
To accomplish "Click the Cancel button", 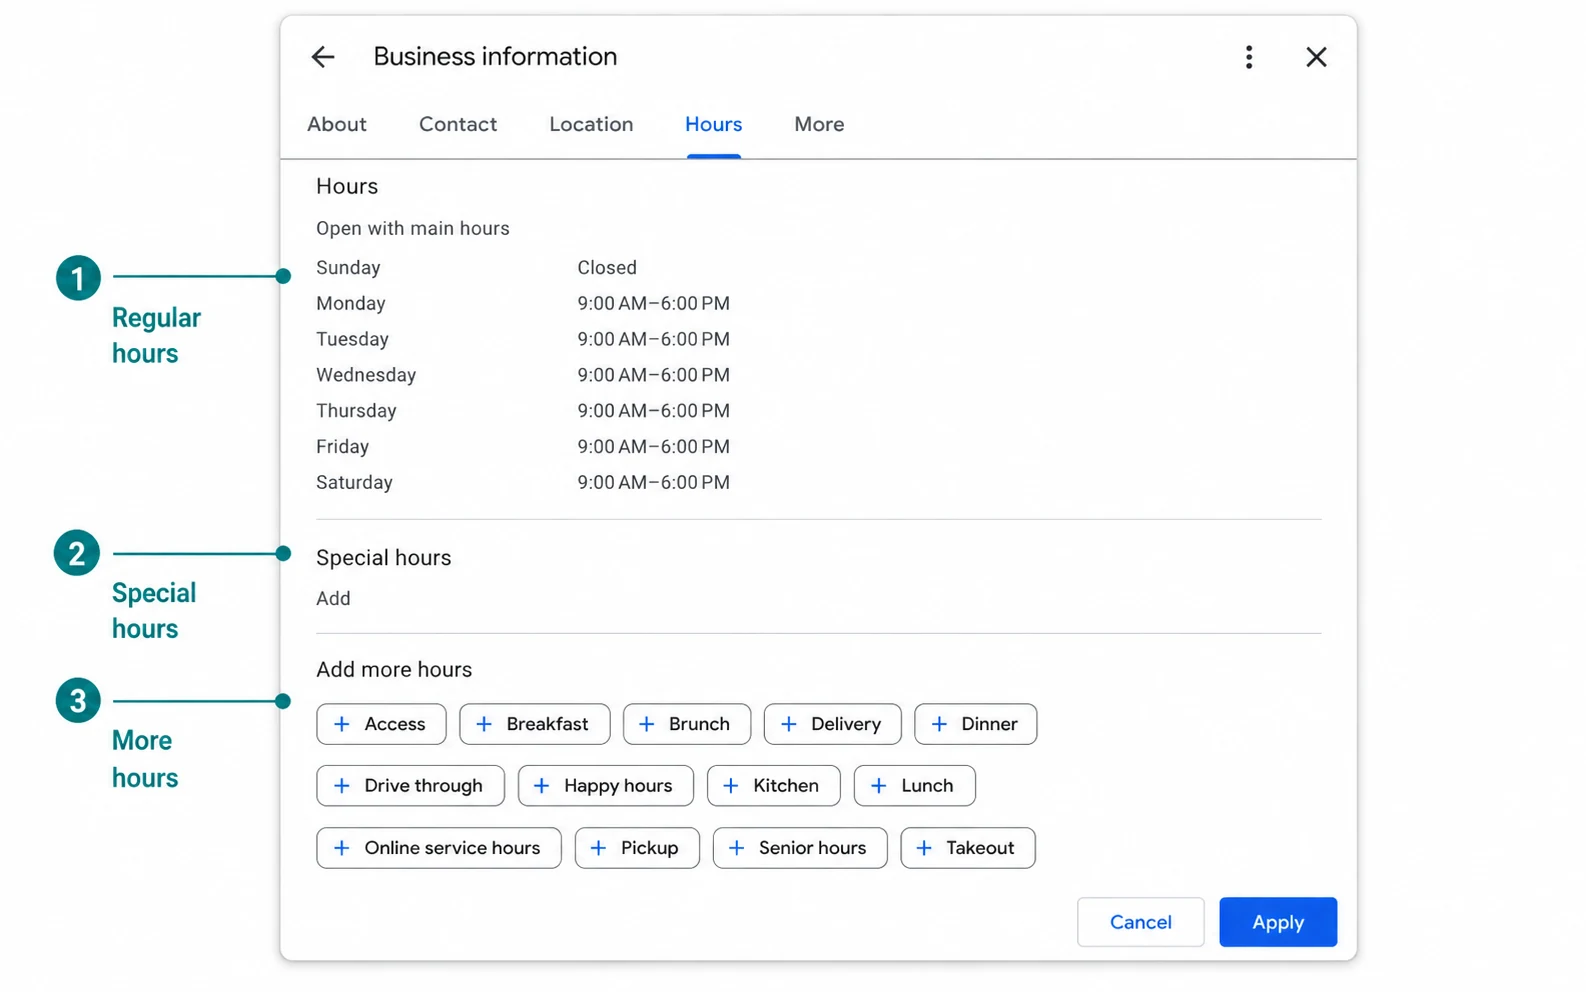I will (x=1140, y=922).
